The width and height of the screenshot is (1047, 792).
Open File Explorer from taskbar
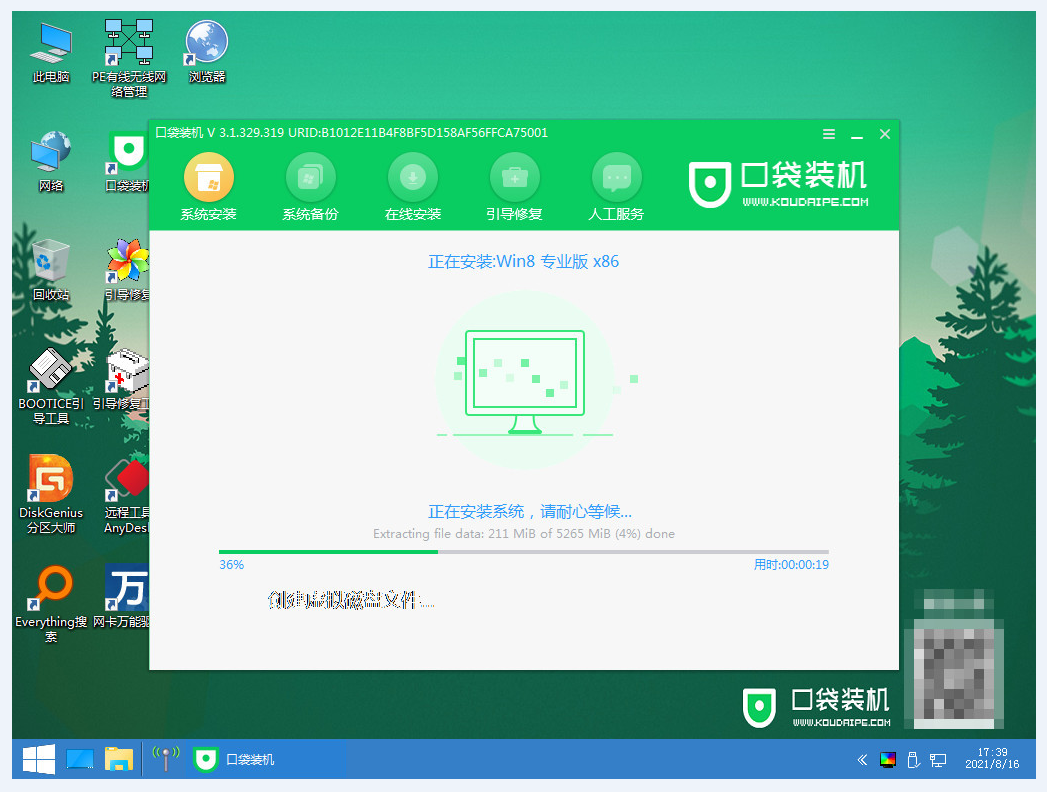[119, 759]
